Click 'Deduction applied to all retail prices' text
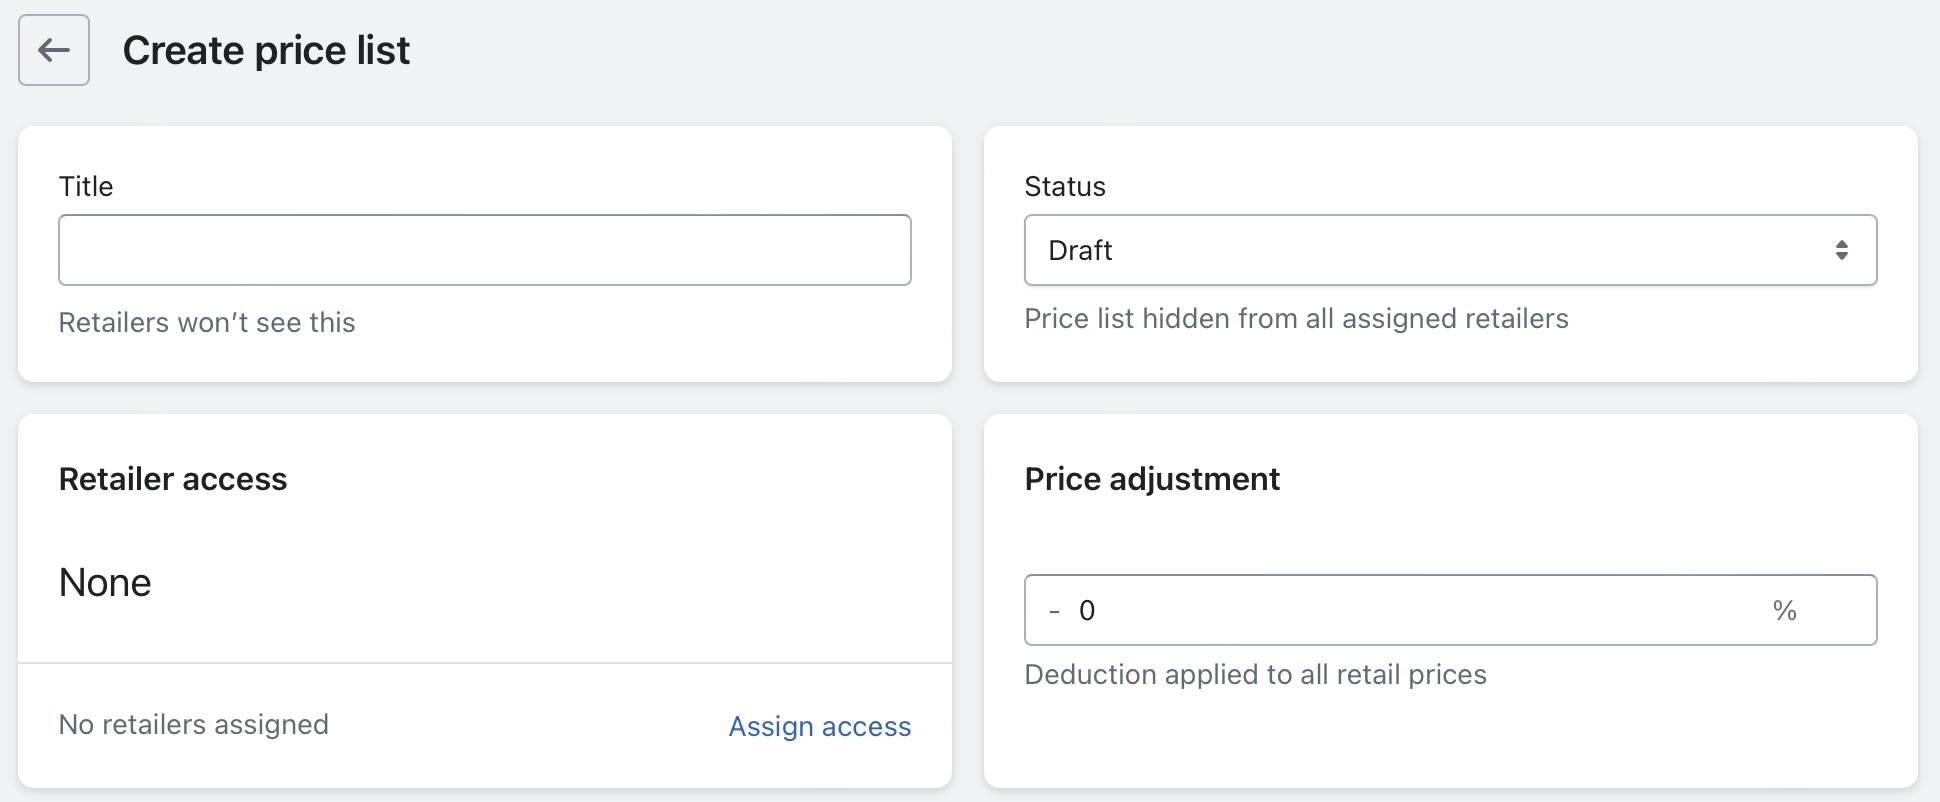Image resolution: width=1940 pixels, height=802 pixels. tap(1255, 674)
